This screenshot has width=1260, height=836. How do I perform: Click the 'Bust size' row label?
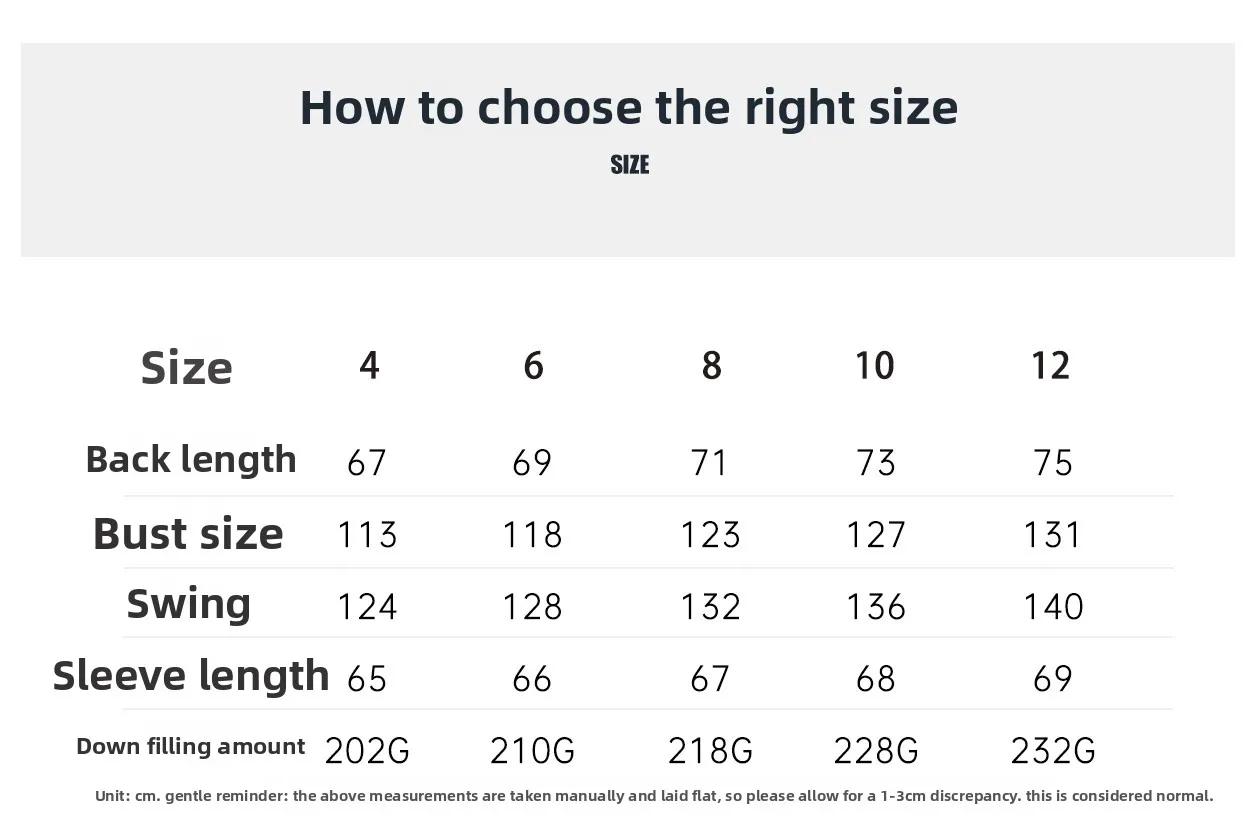(x=188, y=534)
